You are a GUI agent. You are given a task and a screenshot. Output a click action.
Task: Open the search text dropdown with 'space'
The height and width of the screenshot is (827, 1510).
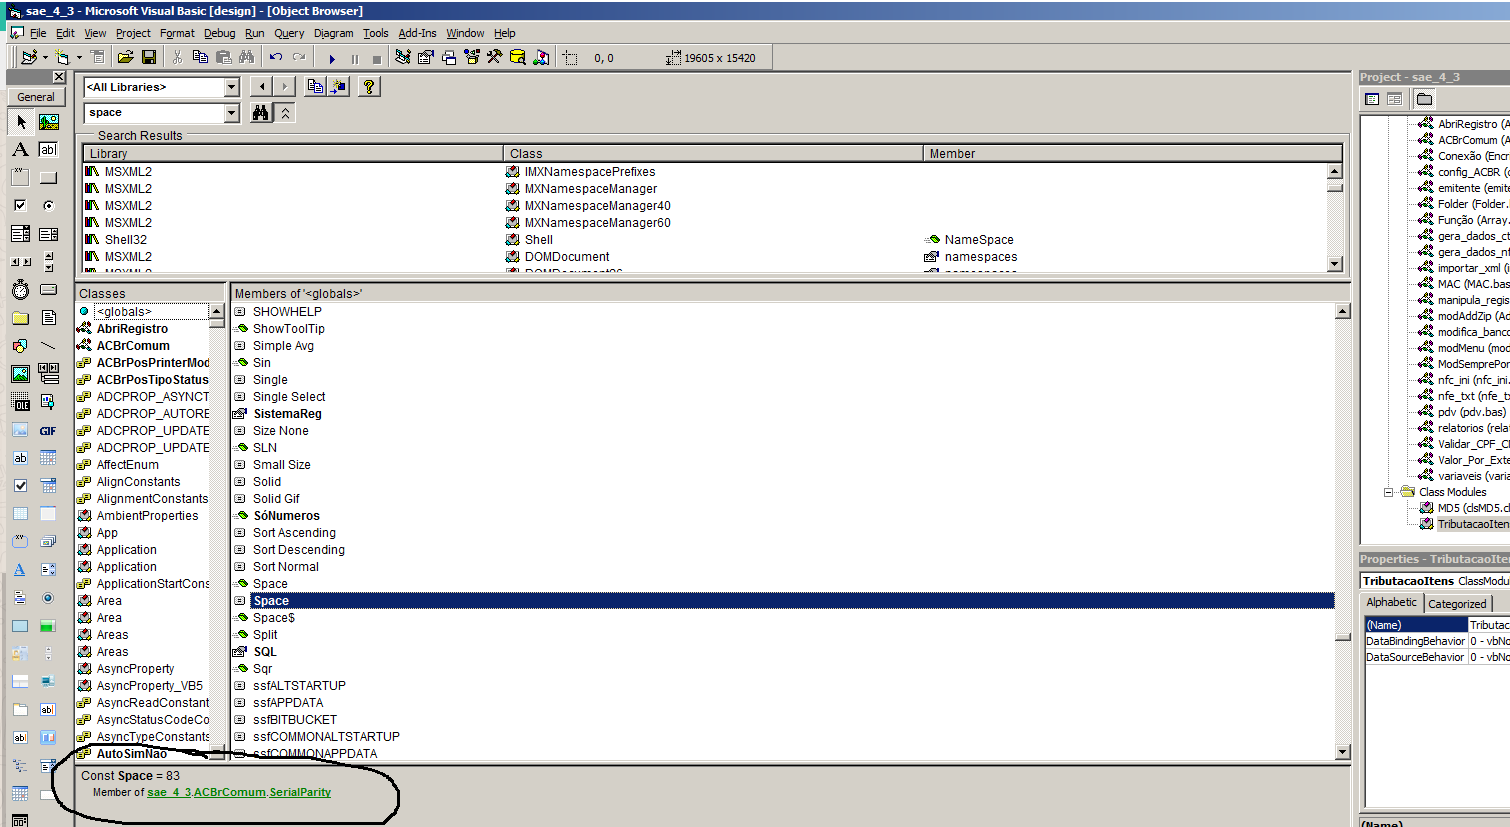pyautogui.click(x=232, y=113)
